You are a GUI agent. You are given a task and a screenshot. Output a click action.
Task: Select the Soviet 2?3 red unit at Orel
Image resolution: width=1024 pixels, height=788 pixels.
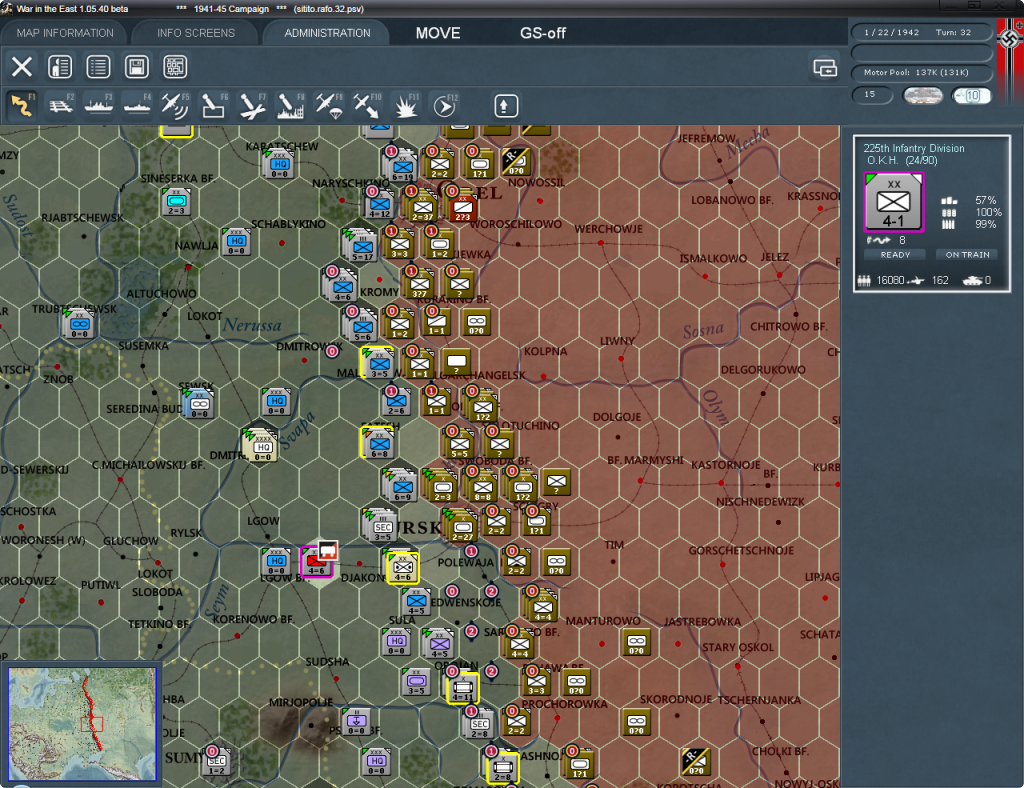click(x=462, y=208)
